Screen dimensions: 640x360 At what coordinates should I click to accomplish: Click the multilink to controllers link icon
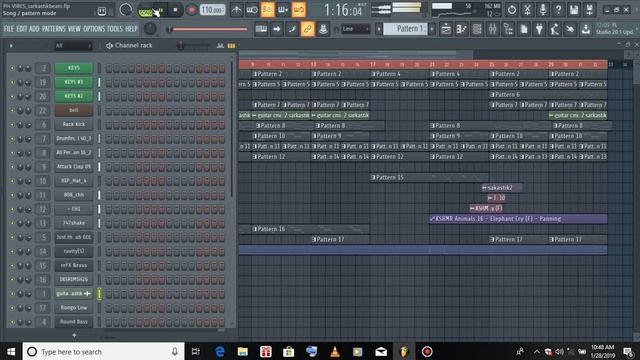click(x=307, y=29)
